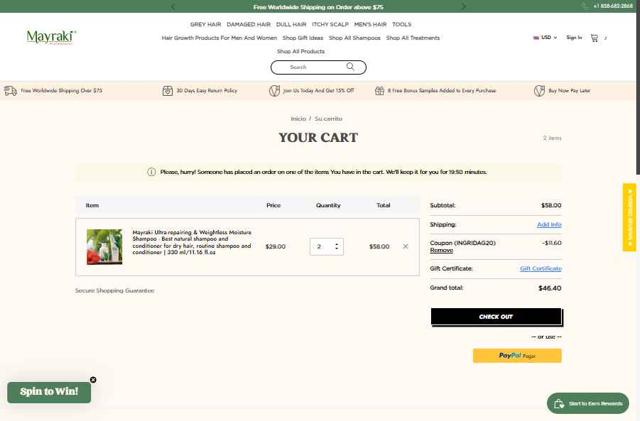Pay with the PayPal button

click(x=517, y=356)
